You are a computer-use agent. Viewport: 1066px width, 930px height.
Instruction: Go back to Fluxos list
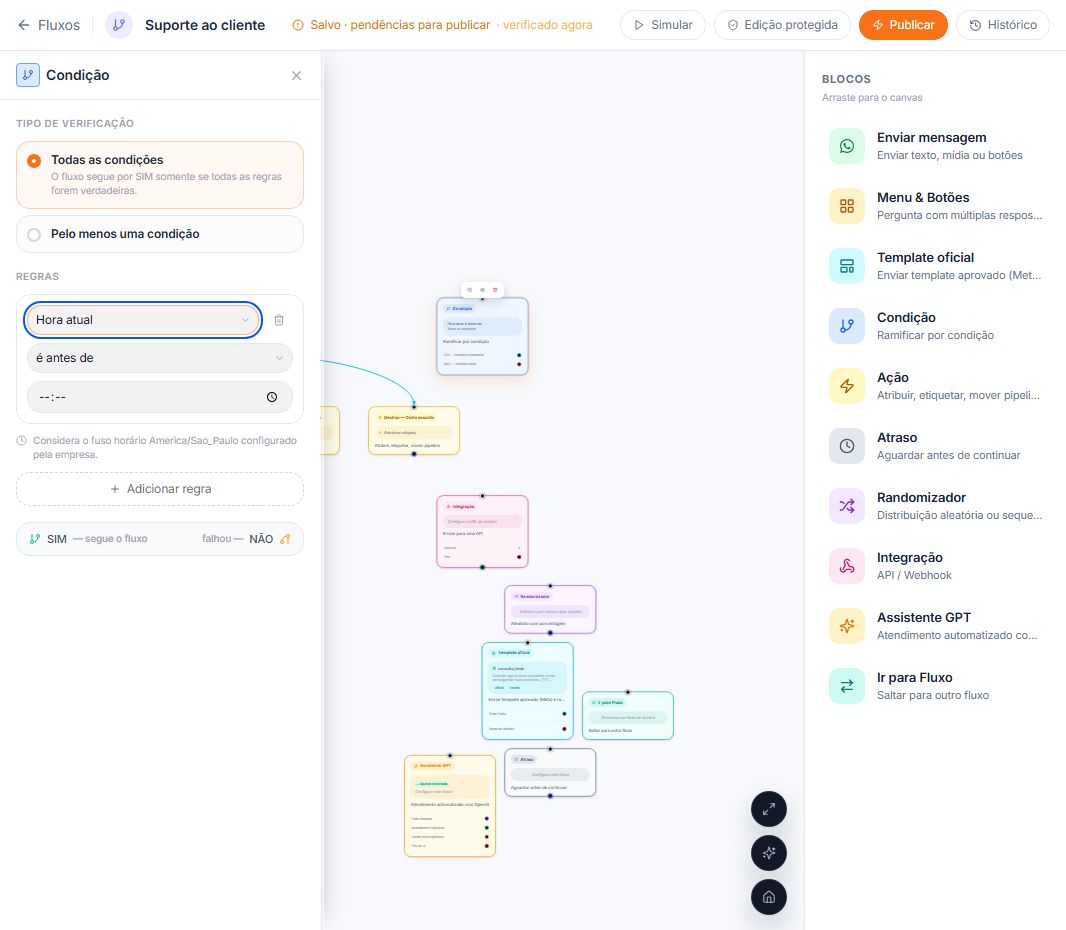[48, 25]
